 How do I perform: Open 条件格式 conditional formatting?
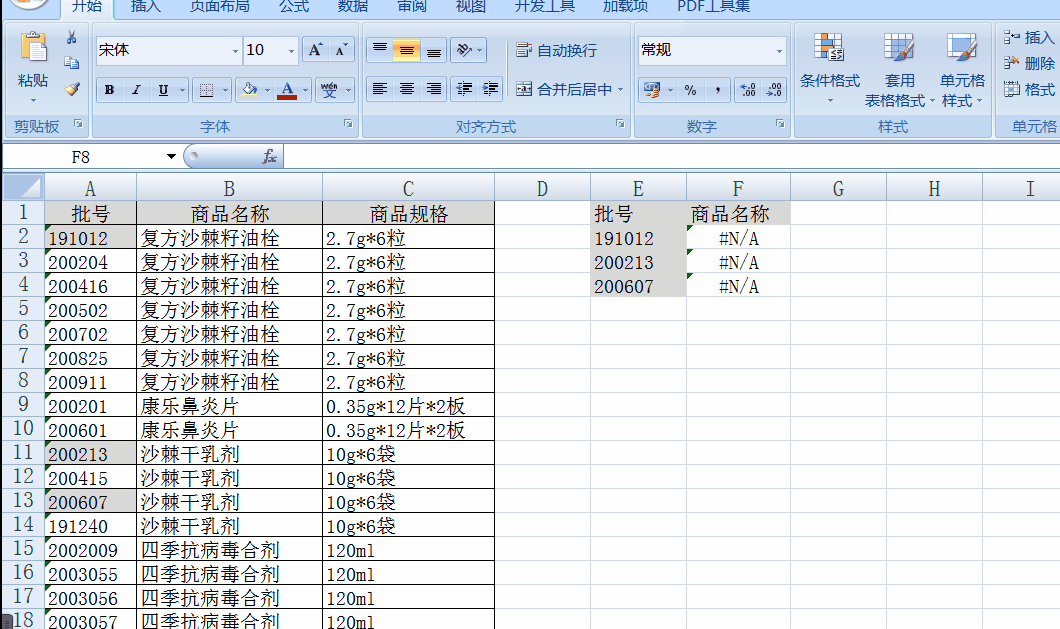829,69
